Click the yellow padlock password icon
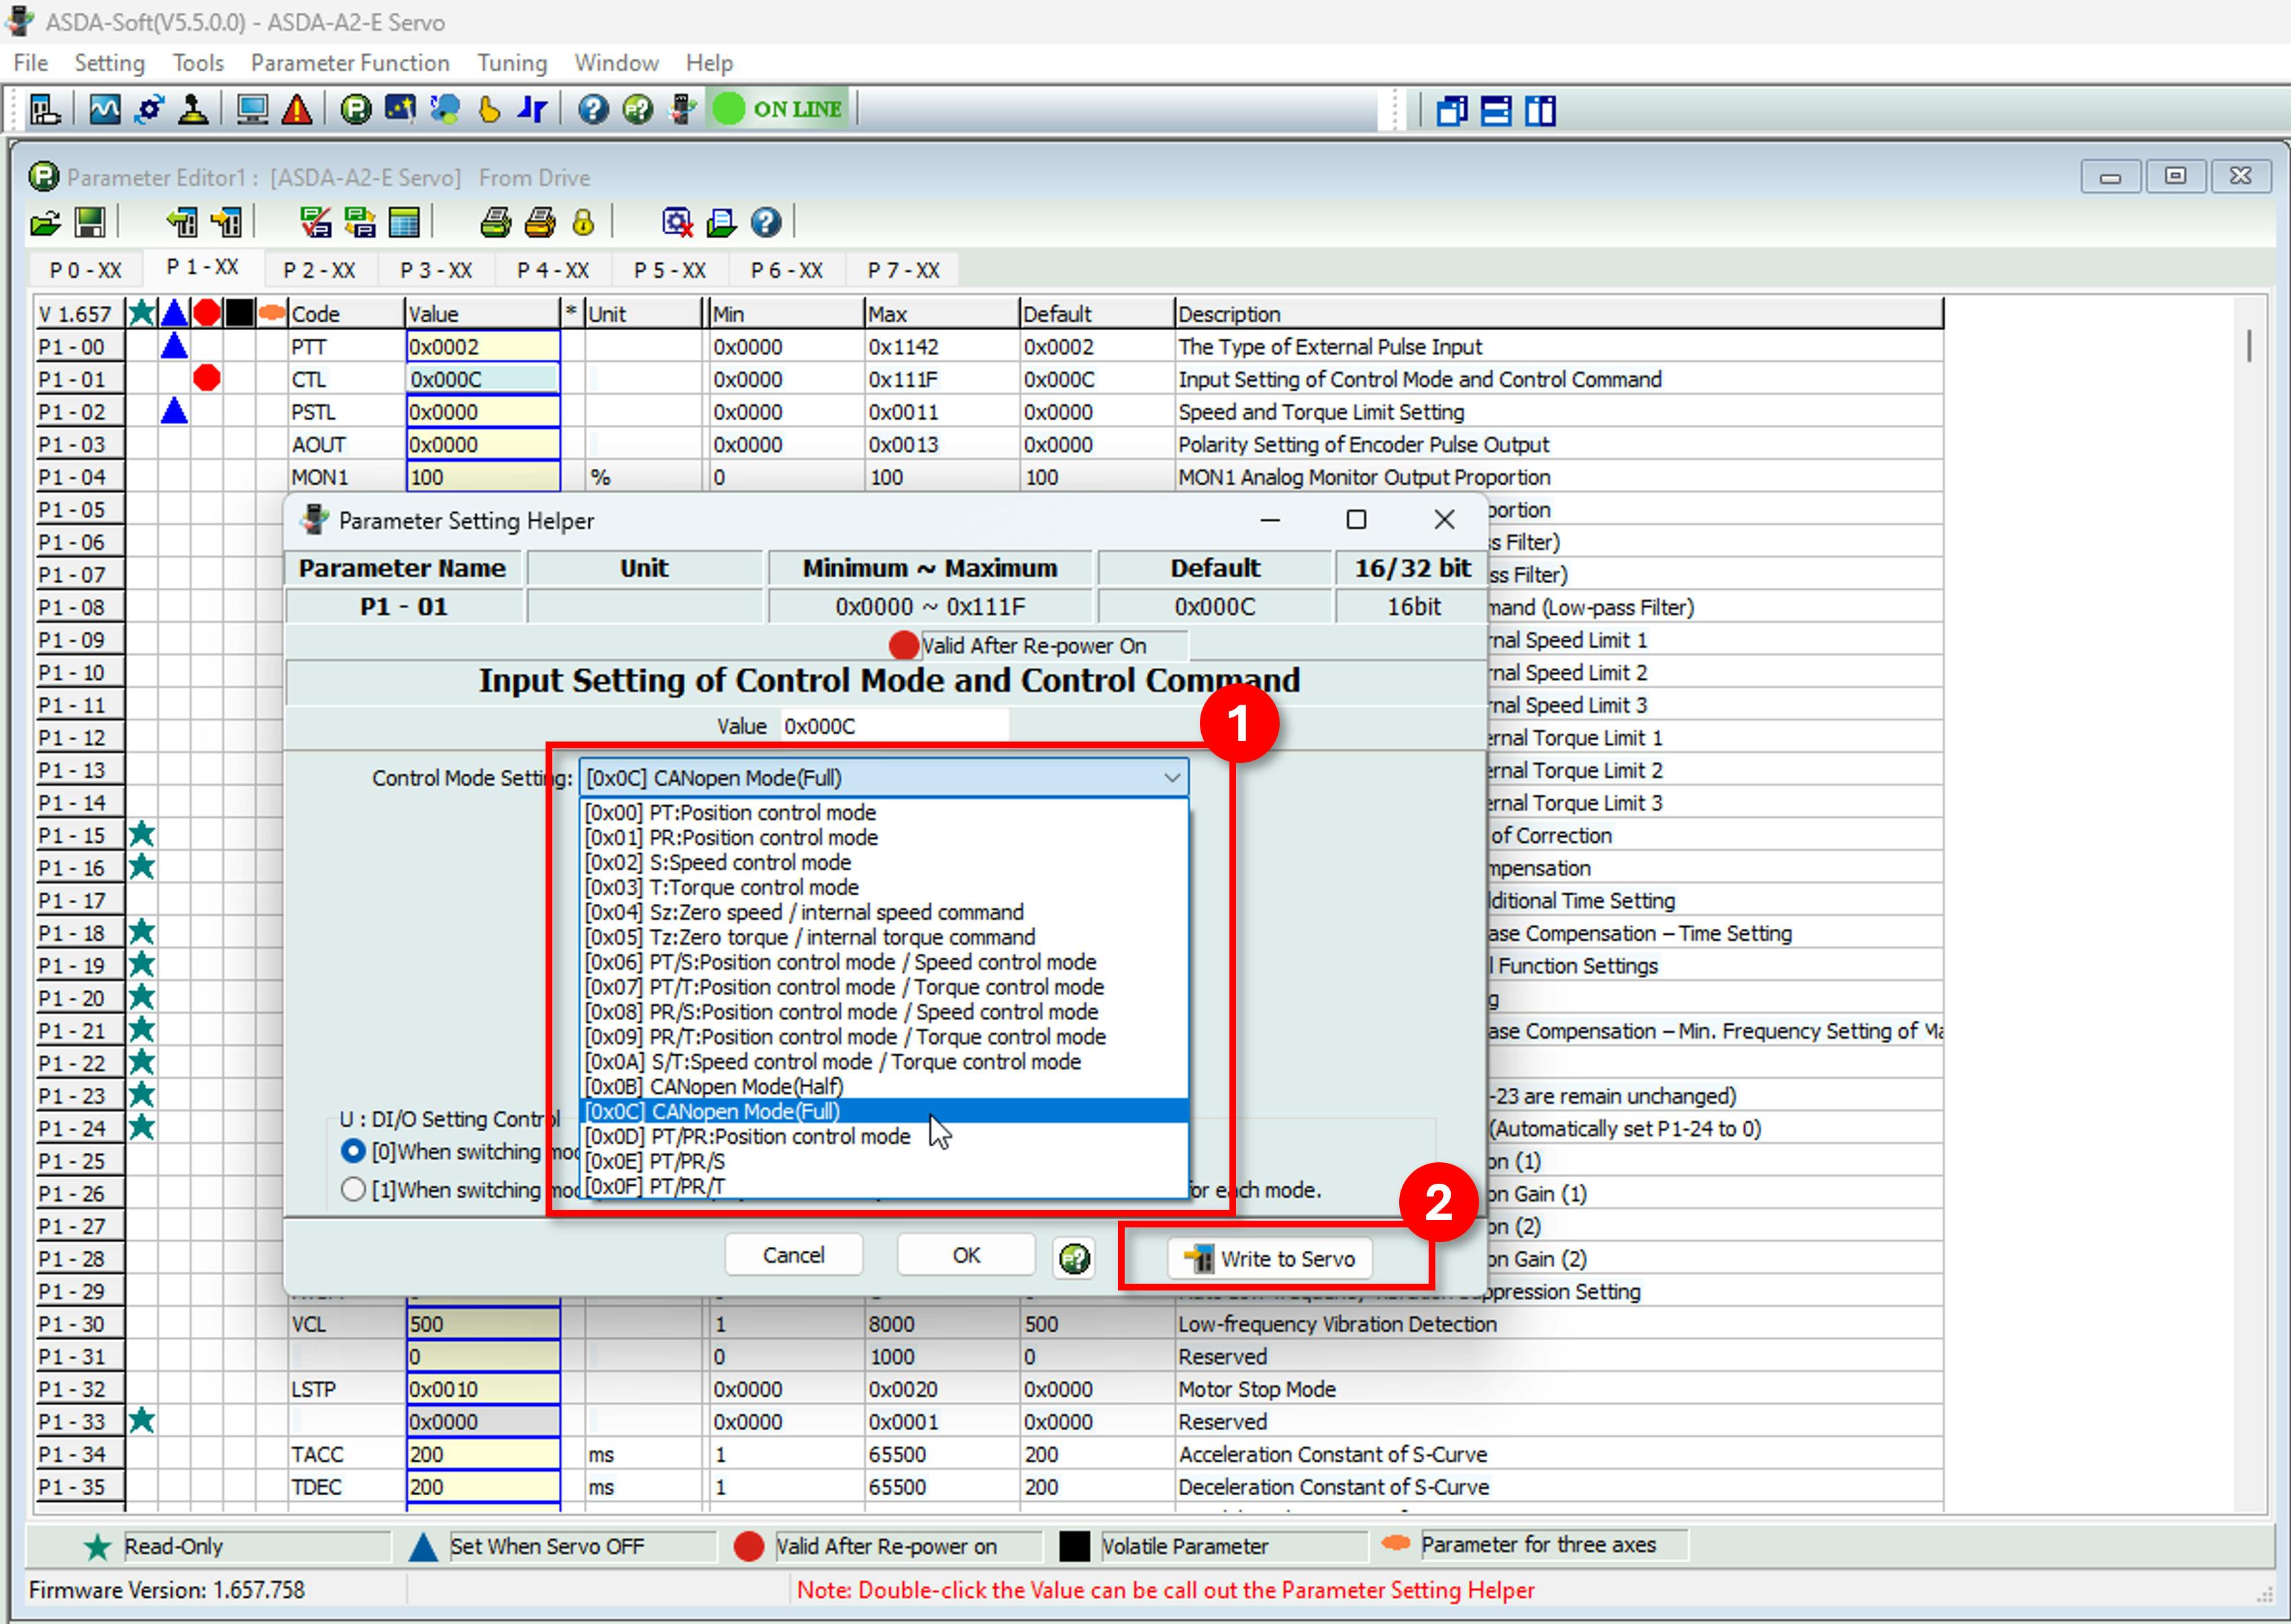This screenshot has width=2291, height=1624. (584, 222)
